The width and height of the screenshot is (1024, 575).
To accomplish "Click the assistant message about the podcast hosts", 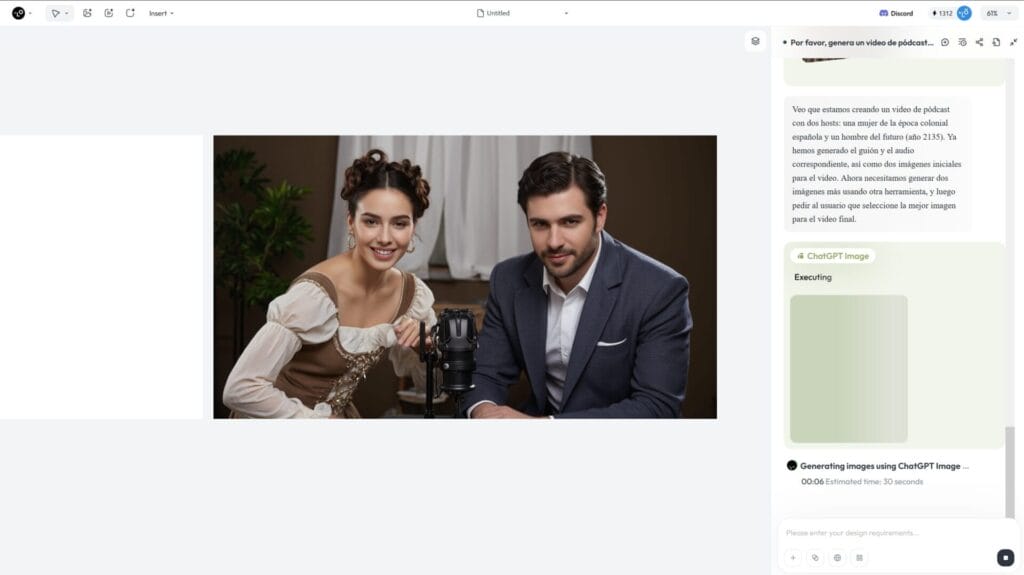I will (x=877, y=164).
